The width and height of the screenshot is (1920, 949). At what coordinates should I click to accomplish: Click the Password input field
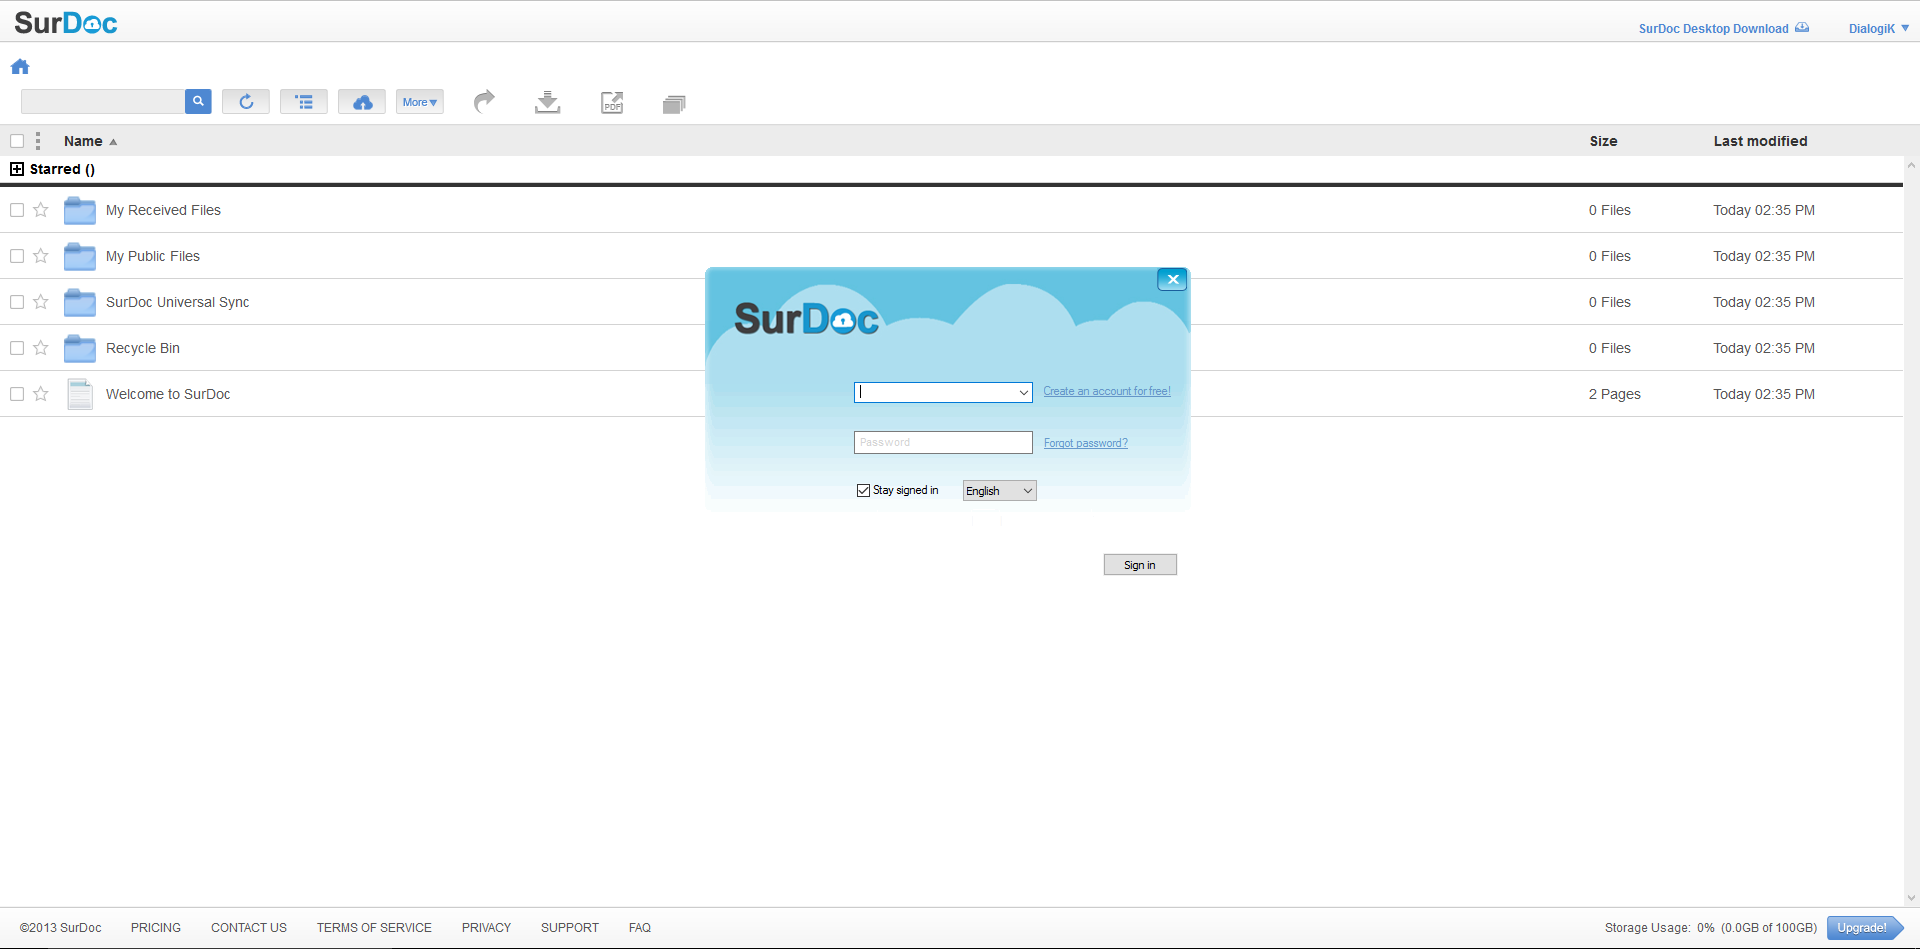(x=943, y=442)
